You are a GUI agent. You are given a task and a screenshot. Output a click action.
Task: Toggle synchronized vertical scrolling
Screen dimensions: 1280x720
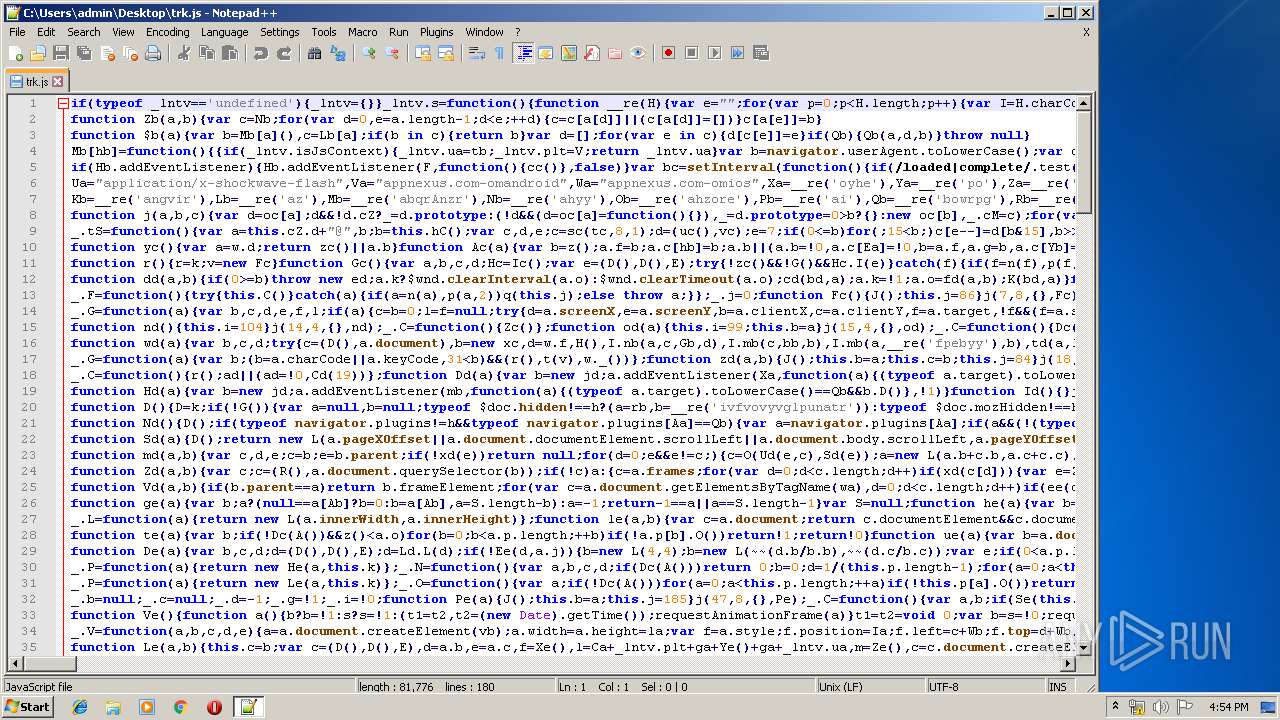click(x=423, y=53)
